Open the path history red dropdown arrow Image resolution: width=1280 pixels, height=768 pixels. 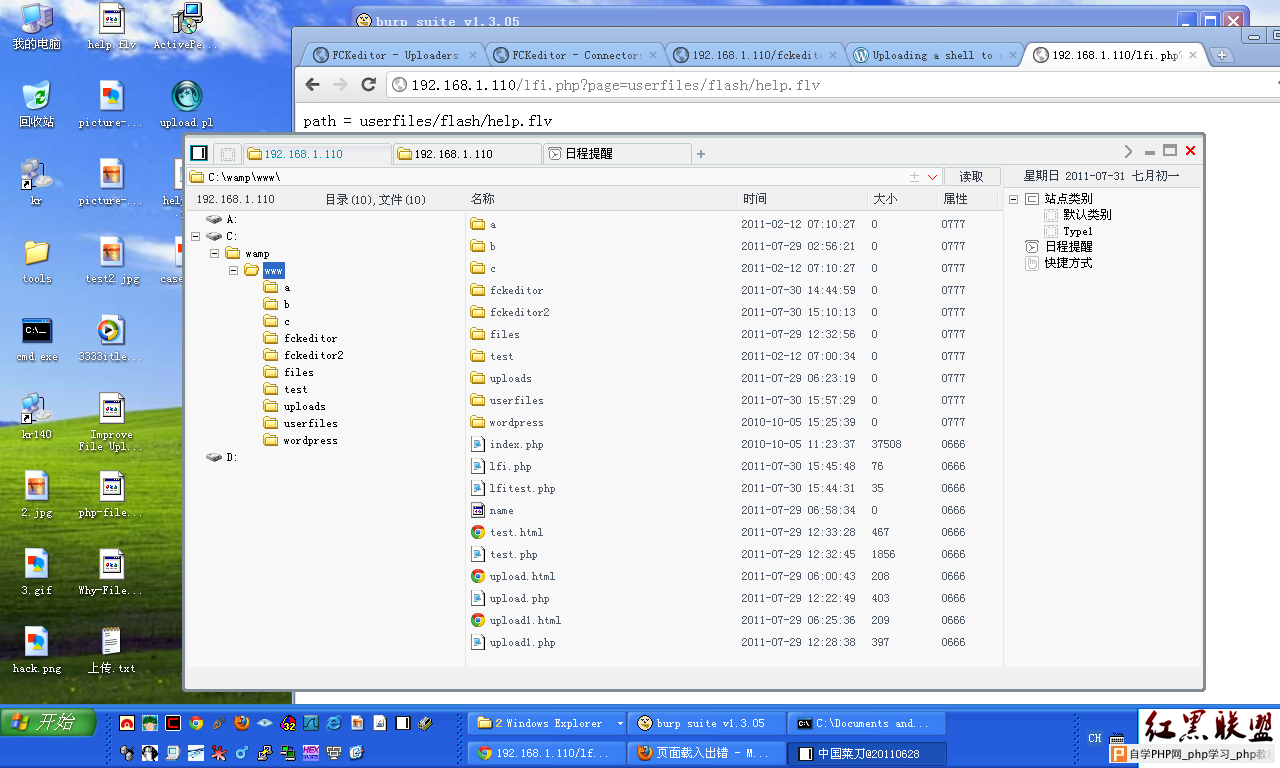[931, 177]
